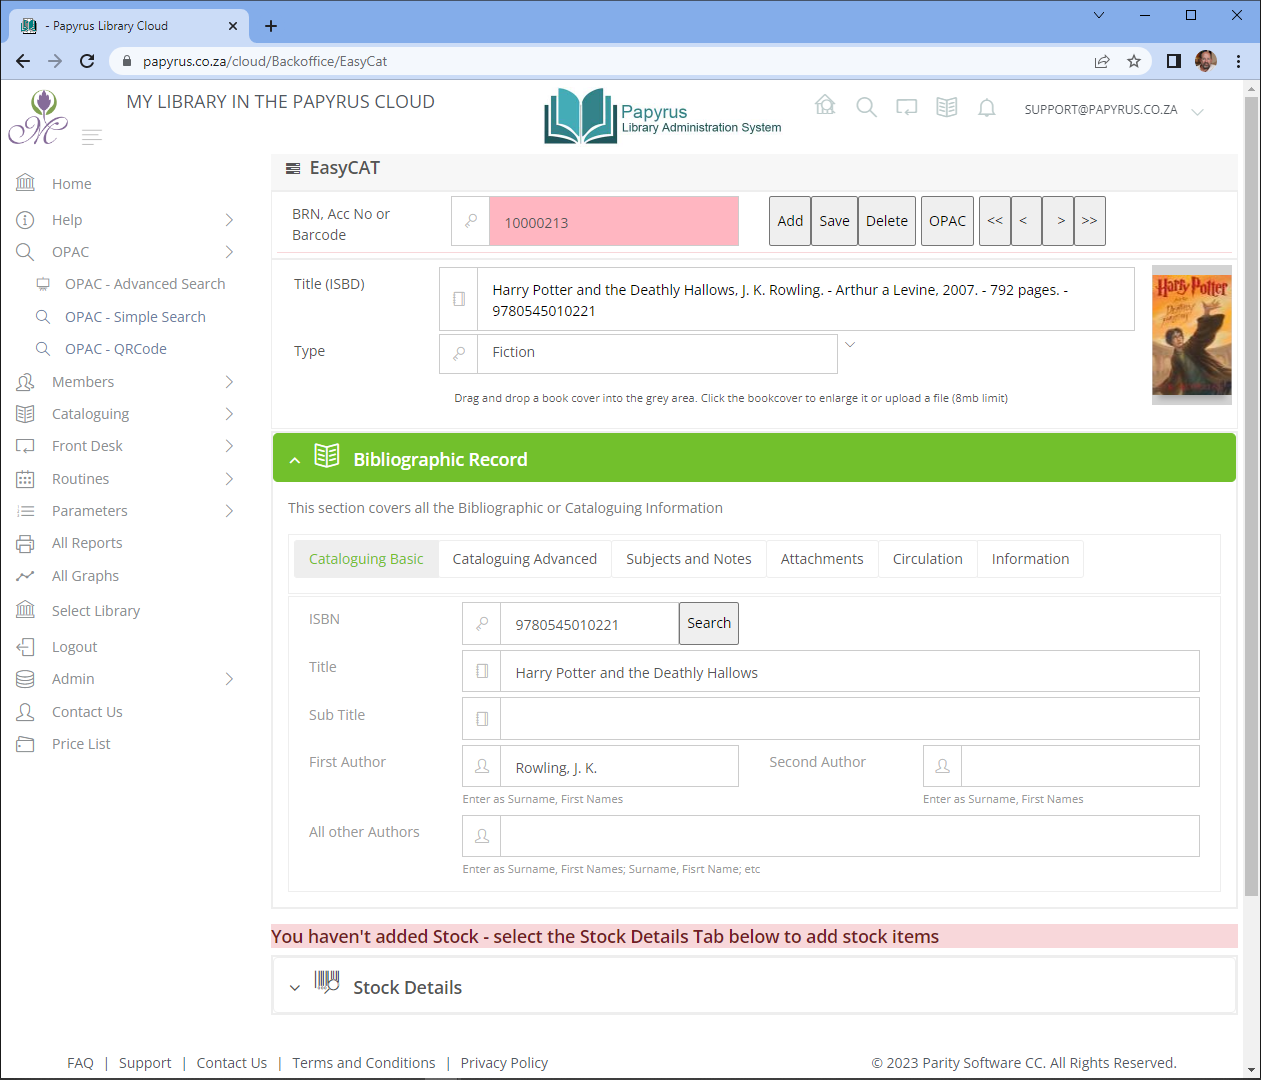The image size is (1261, 1080).
Task: Open the support account dropdown
Action: click(x=1197, y=110)
